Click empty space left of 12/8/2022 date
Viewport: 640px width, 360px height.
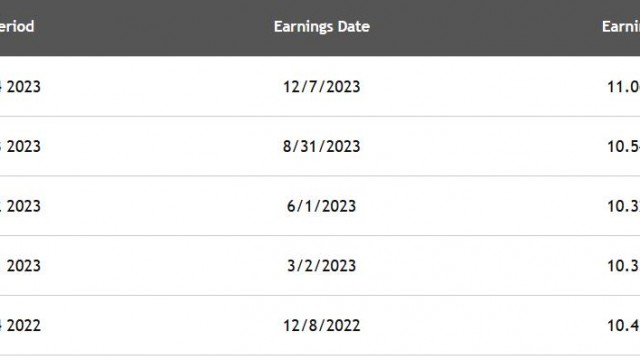163,325
